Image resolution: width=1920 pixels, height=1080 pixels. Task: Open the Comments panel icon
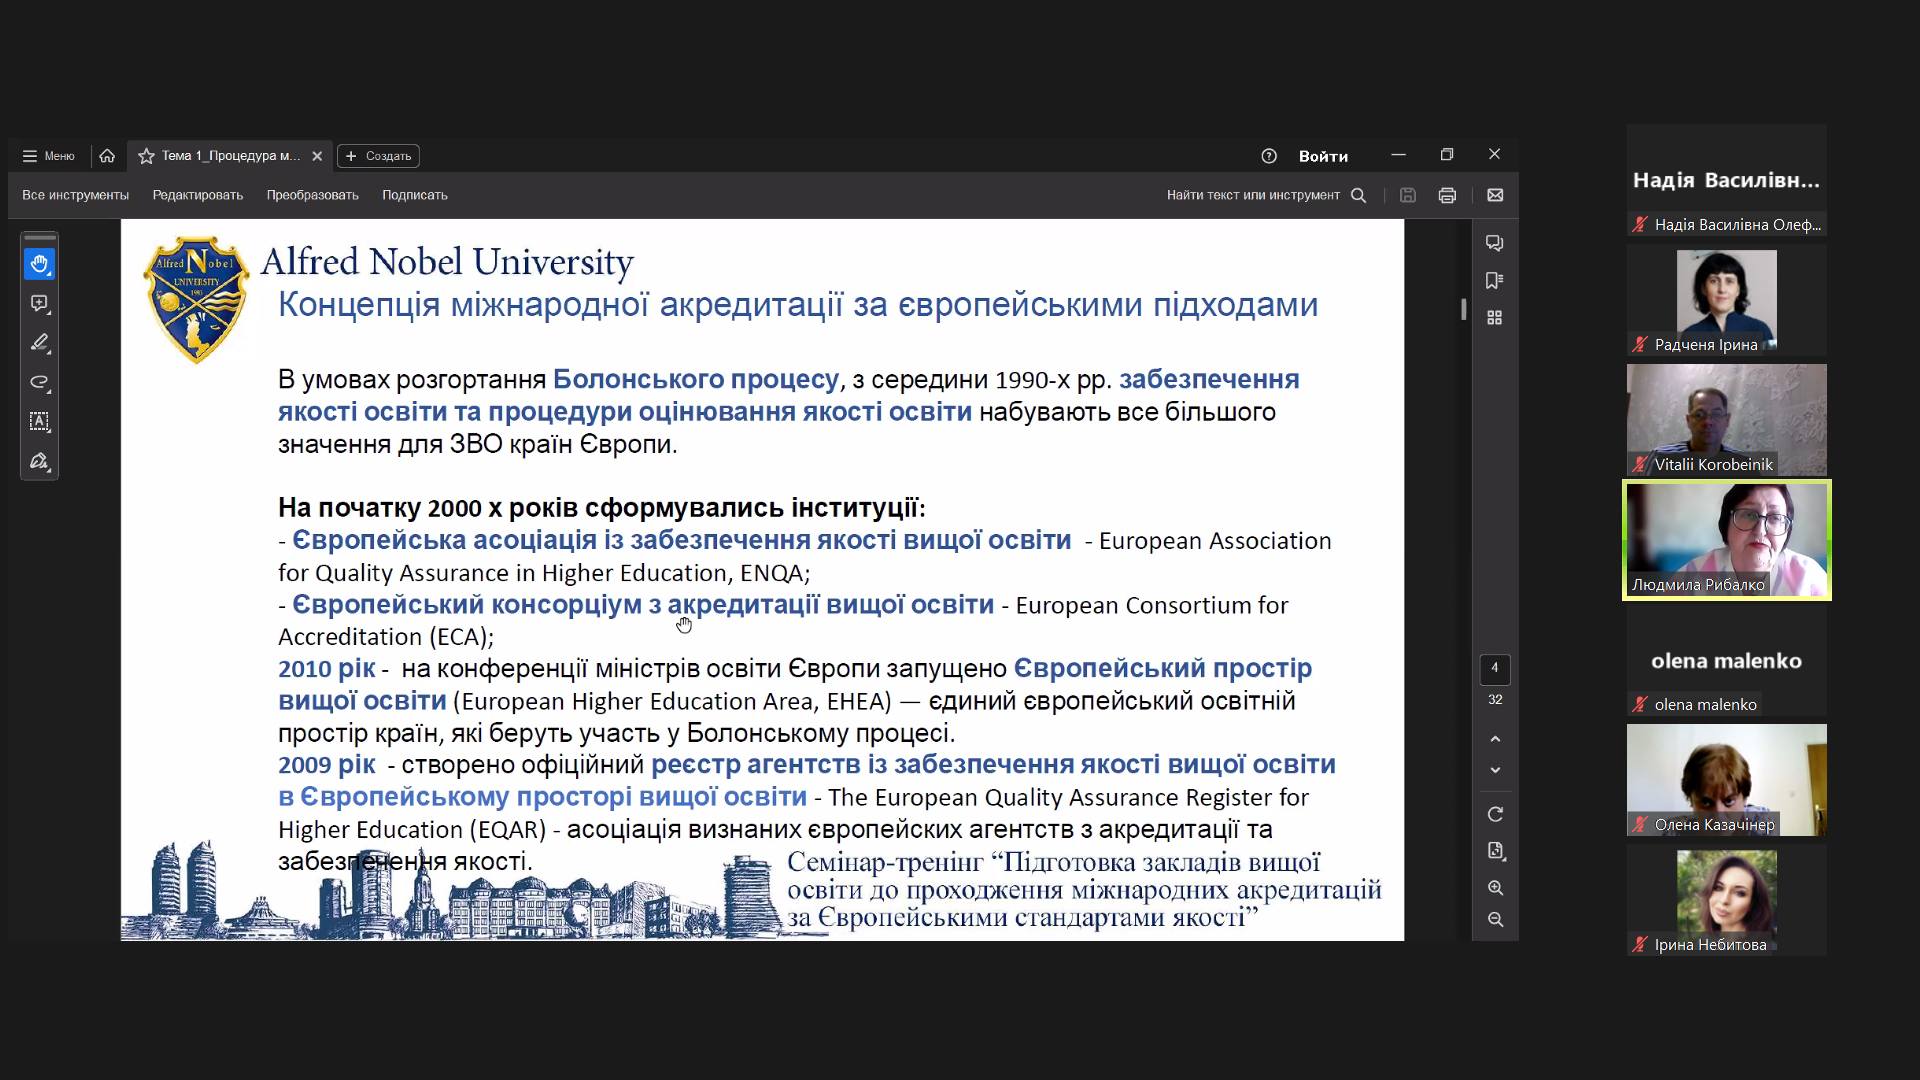pyautogui.click(x=1495, y=243)
